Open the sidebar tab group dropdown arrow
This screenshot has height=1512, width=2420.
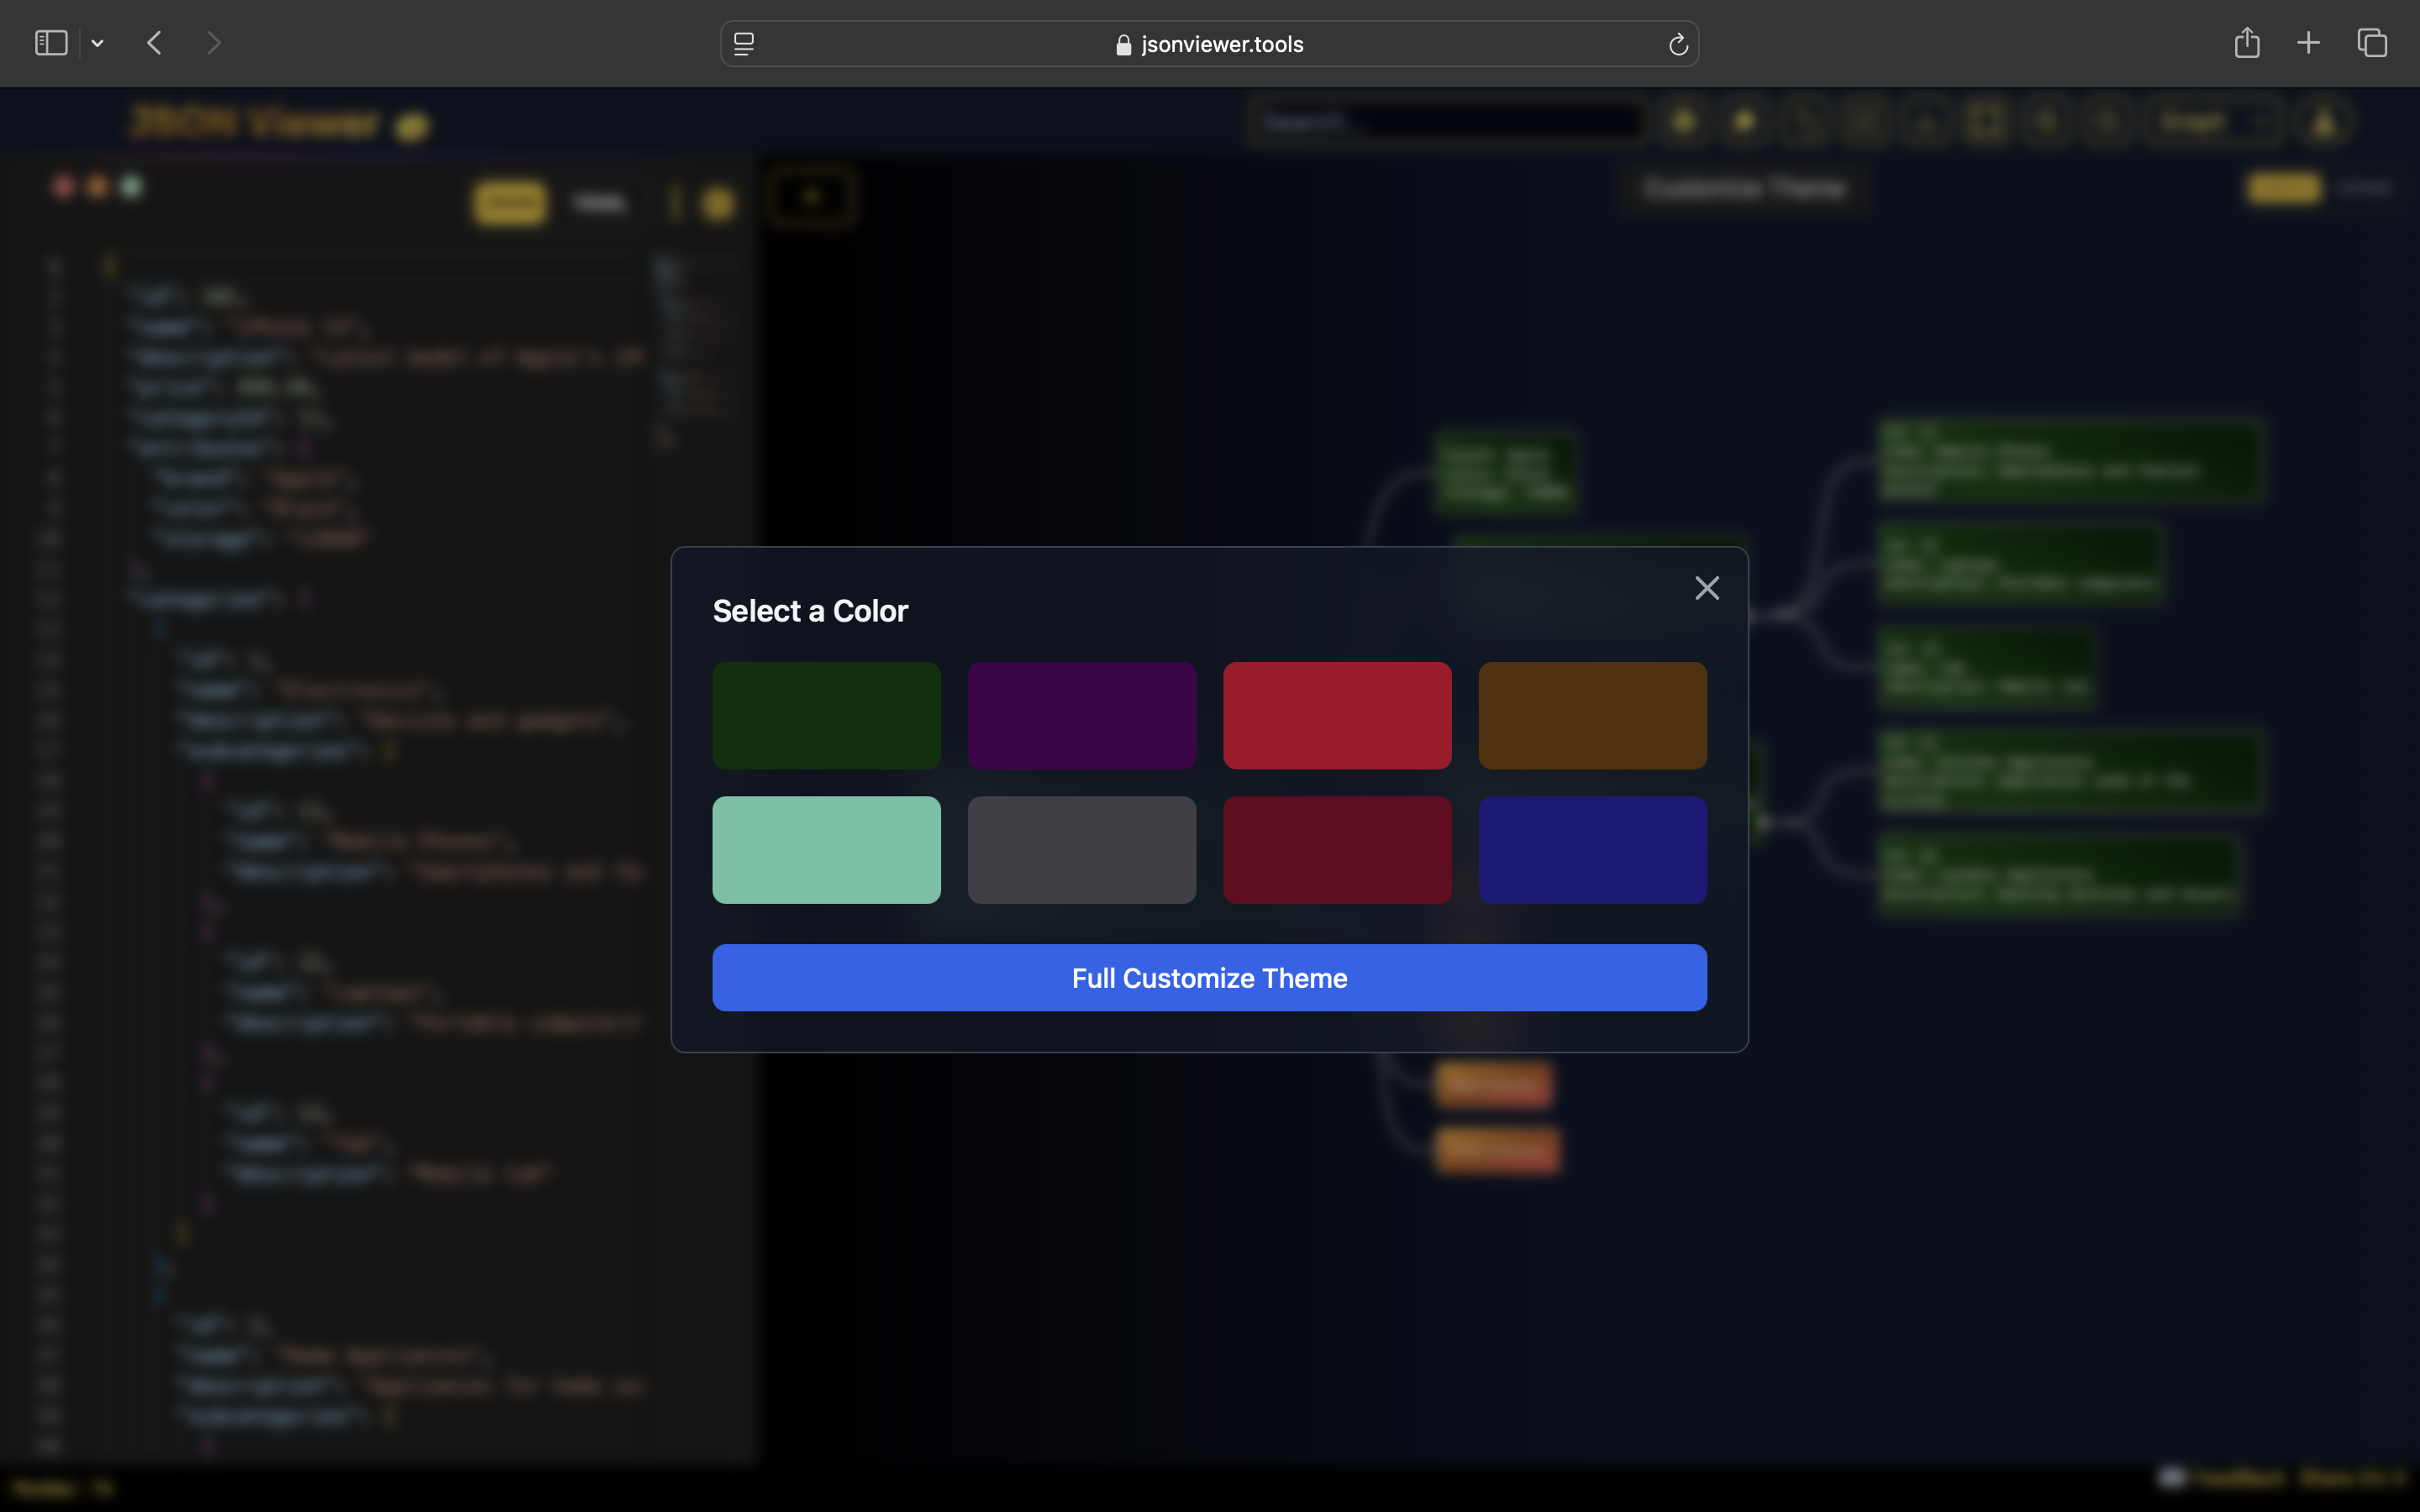tap(97, 43)
